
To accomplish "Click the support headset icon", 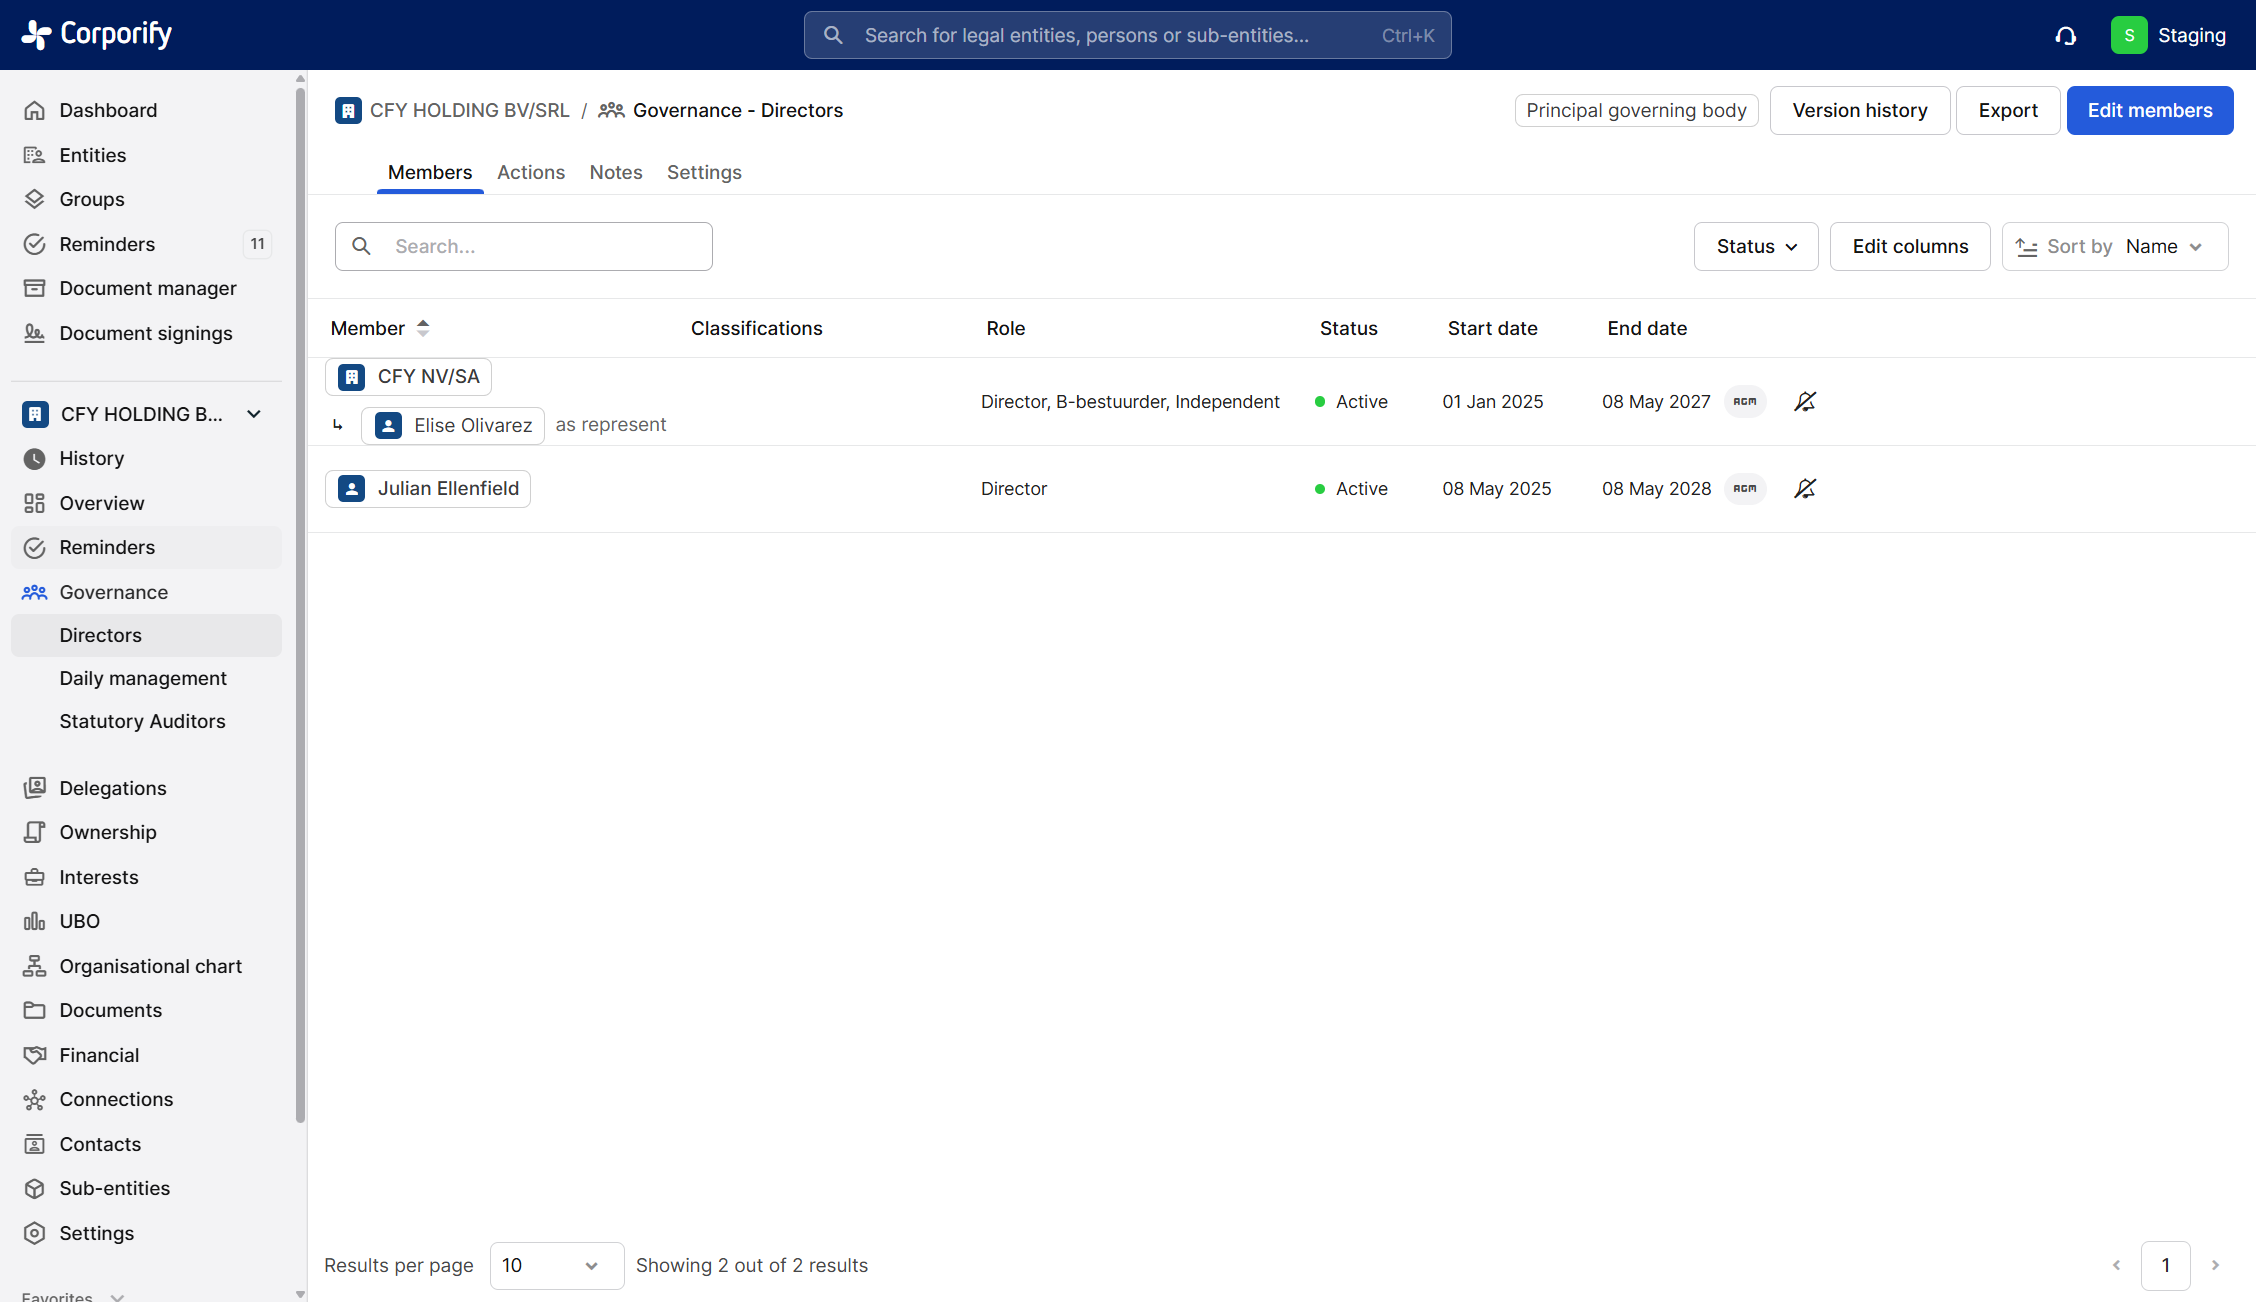I will [x=2065, y=36].
